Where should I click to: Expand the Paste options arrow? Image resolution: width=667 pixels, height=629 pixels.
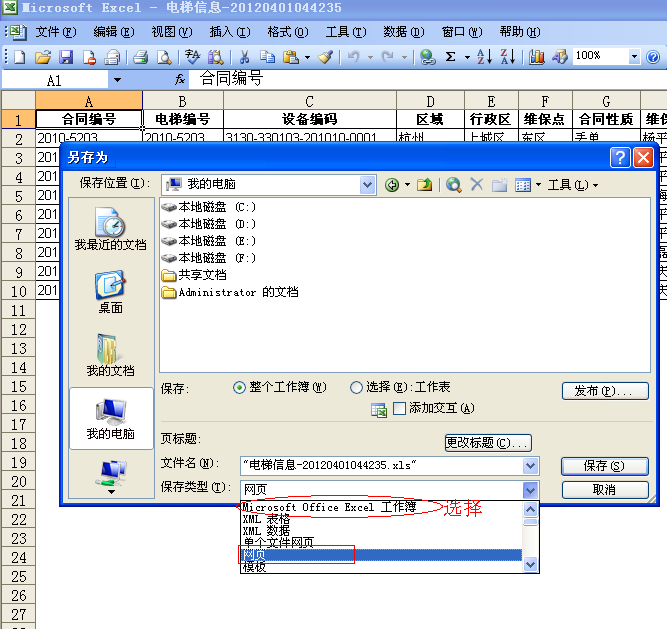point(307,57)
